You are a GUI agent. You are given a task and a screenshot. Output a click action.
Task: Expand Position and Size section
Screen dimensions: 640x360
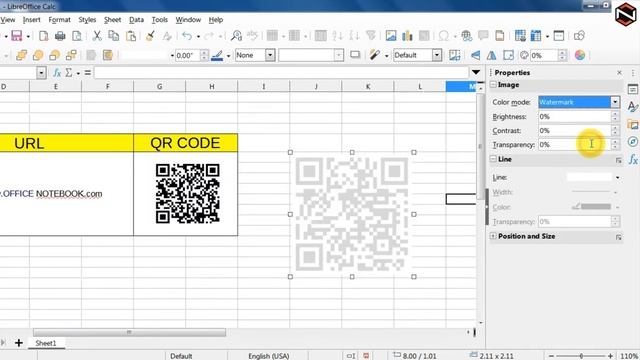tap(493, 236)
